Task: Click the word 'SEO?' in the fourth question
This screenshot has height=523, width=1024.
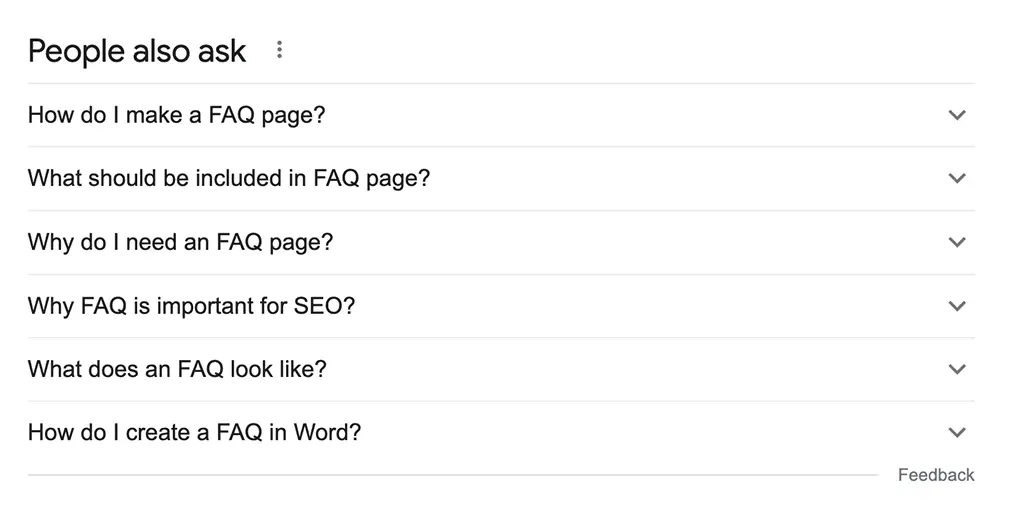Action: point(324,306)
